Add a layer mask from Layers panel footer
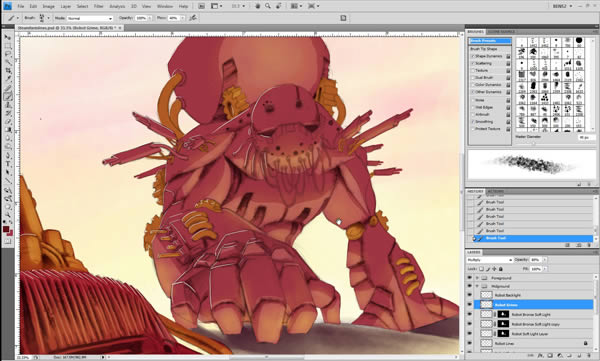 [x=550, y=356]
